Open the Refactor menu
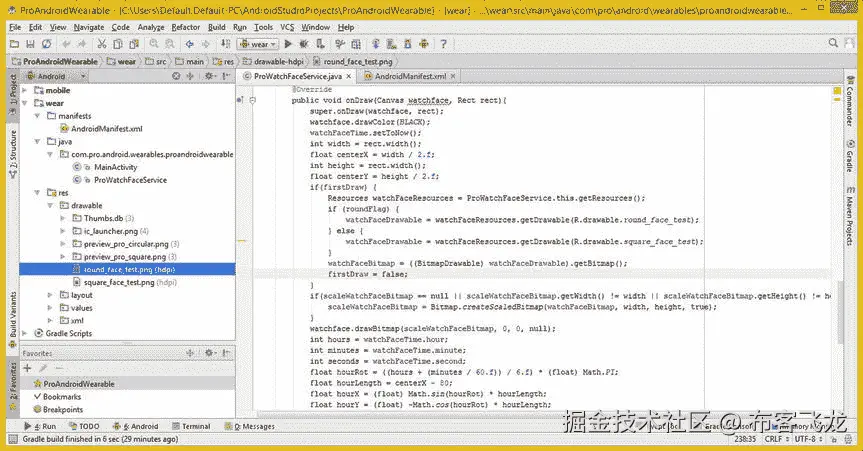The height and width of the screenshot is (451, 863). [x=185, y=27]
